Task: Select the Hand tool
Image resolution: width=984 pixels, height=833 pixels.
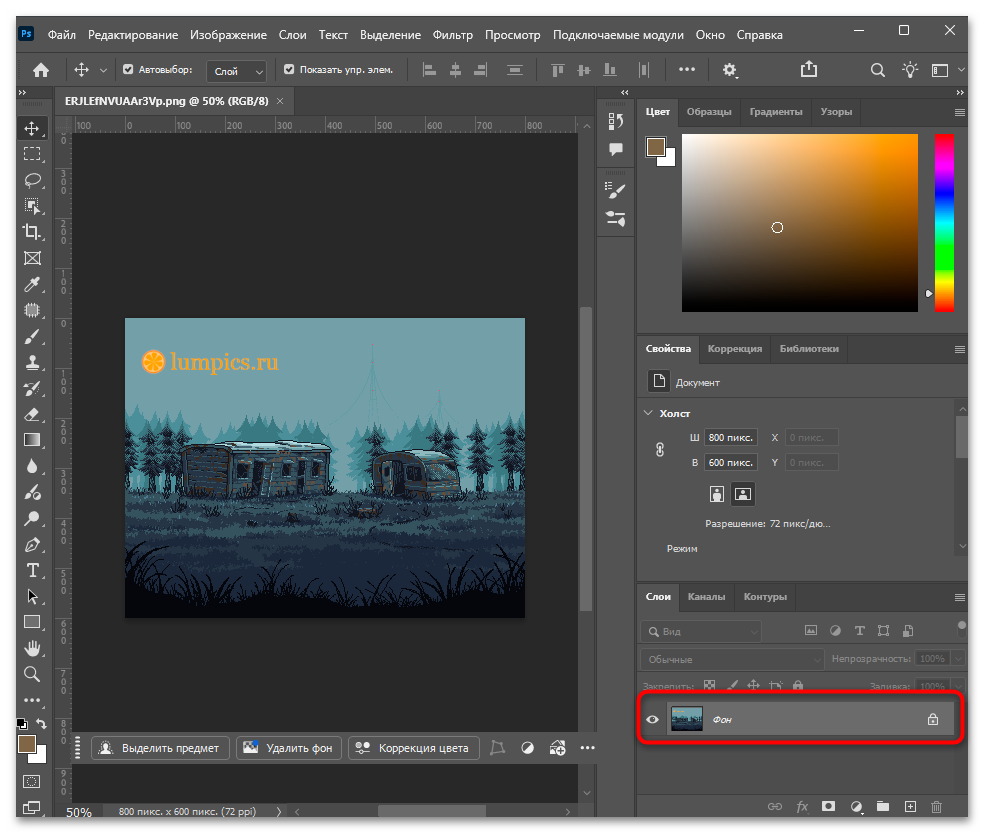Action: click(x=32, y=648)
